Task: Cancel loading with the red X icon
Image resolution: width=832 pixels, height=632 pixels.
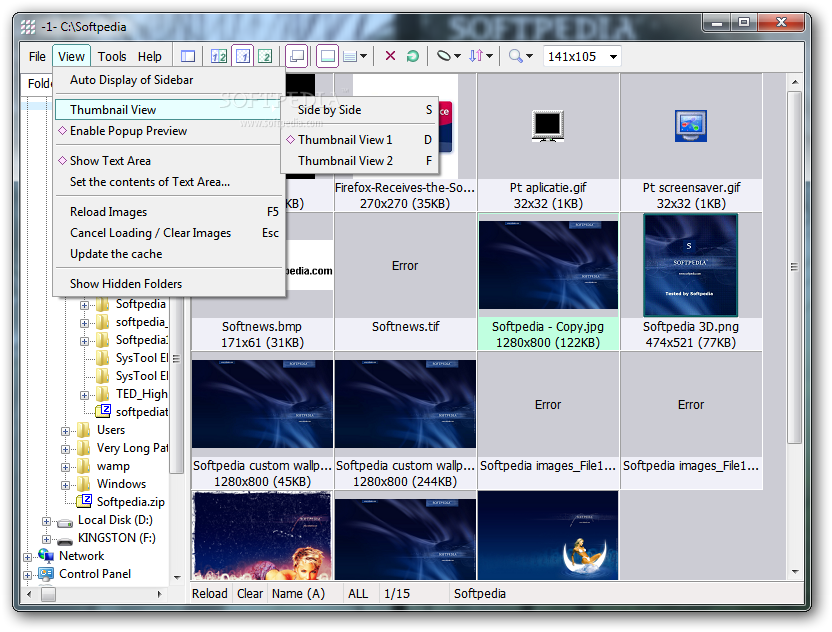Action: click(390, 56)
